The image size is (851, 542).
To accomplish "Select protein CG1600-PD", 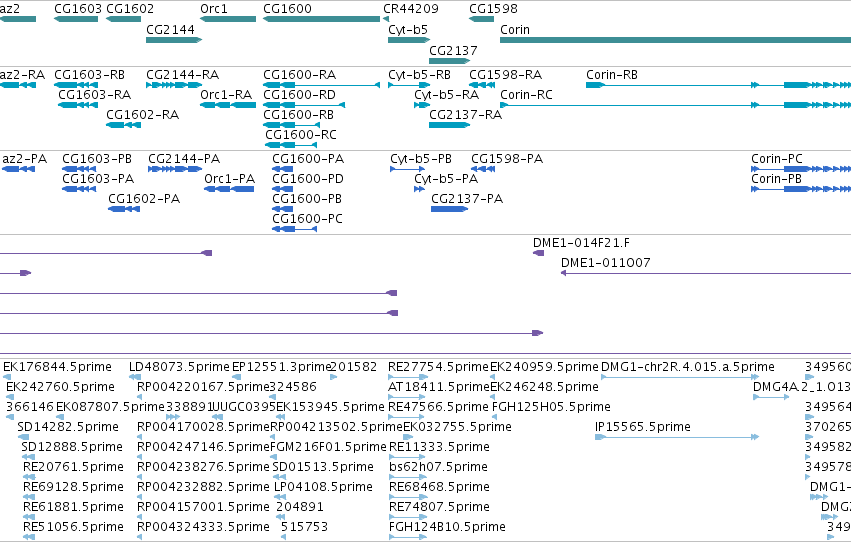I will coord(308,178).
